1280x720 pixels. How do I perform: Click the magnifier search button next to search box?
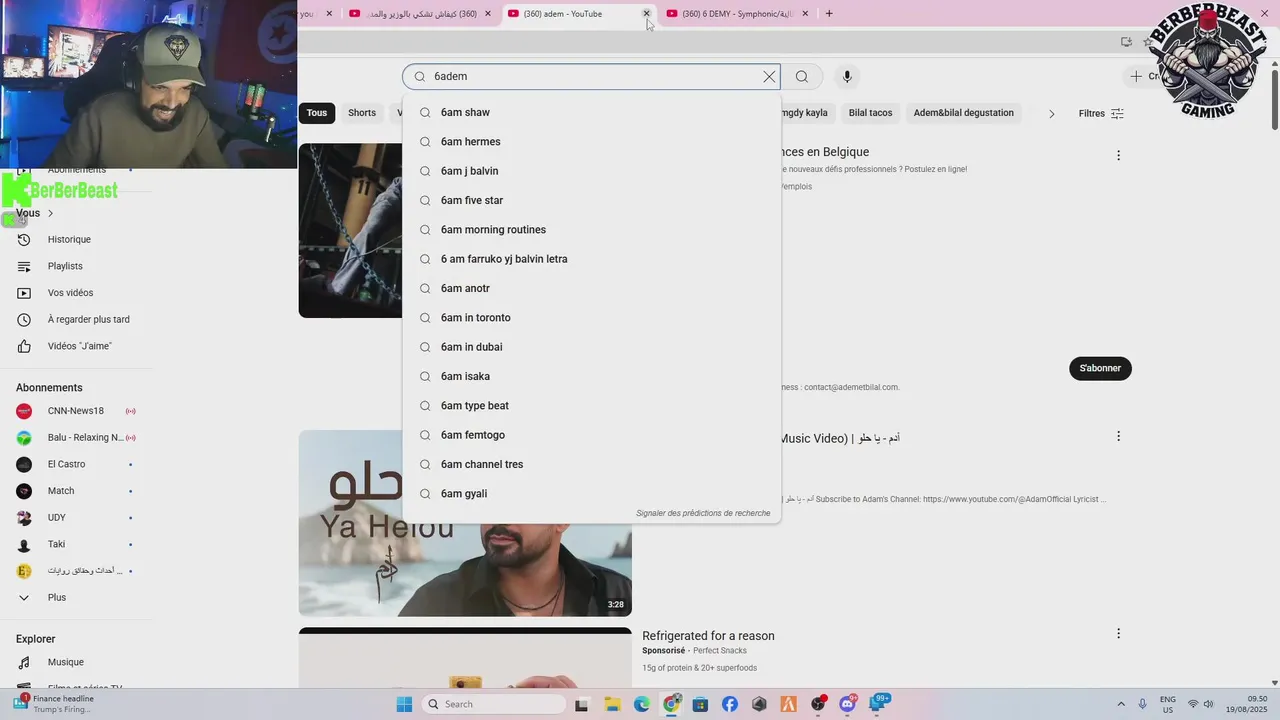(802, 77)
